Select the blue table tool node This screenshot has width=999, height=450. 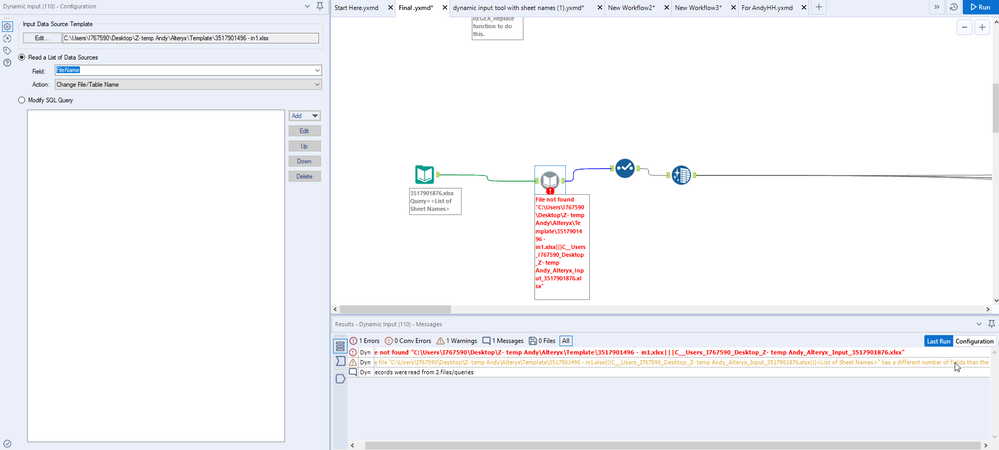(x=681, y=175)
